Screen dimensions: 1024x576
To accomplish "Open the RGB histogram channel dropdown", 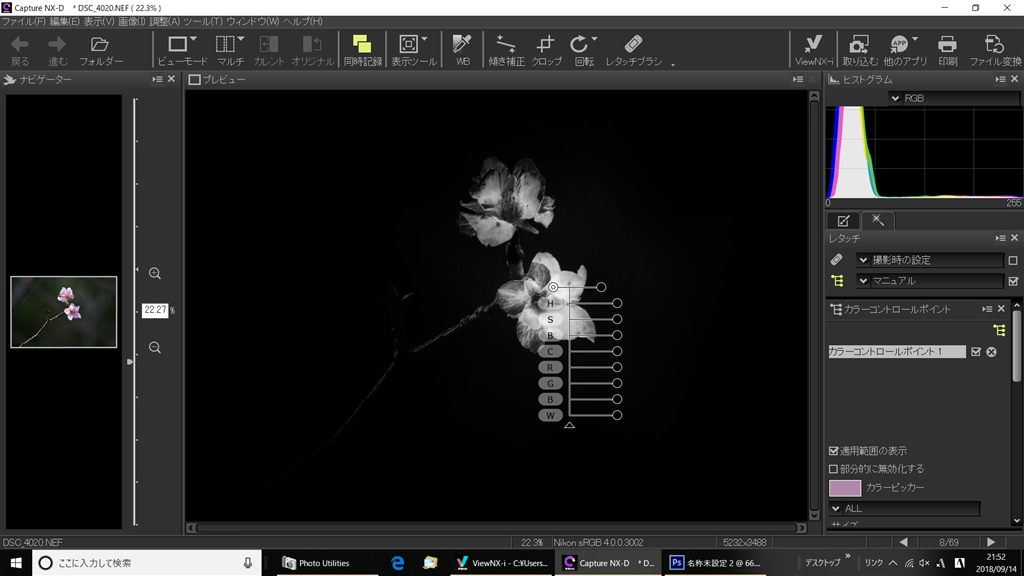I will (x=895, y=98).
